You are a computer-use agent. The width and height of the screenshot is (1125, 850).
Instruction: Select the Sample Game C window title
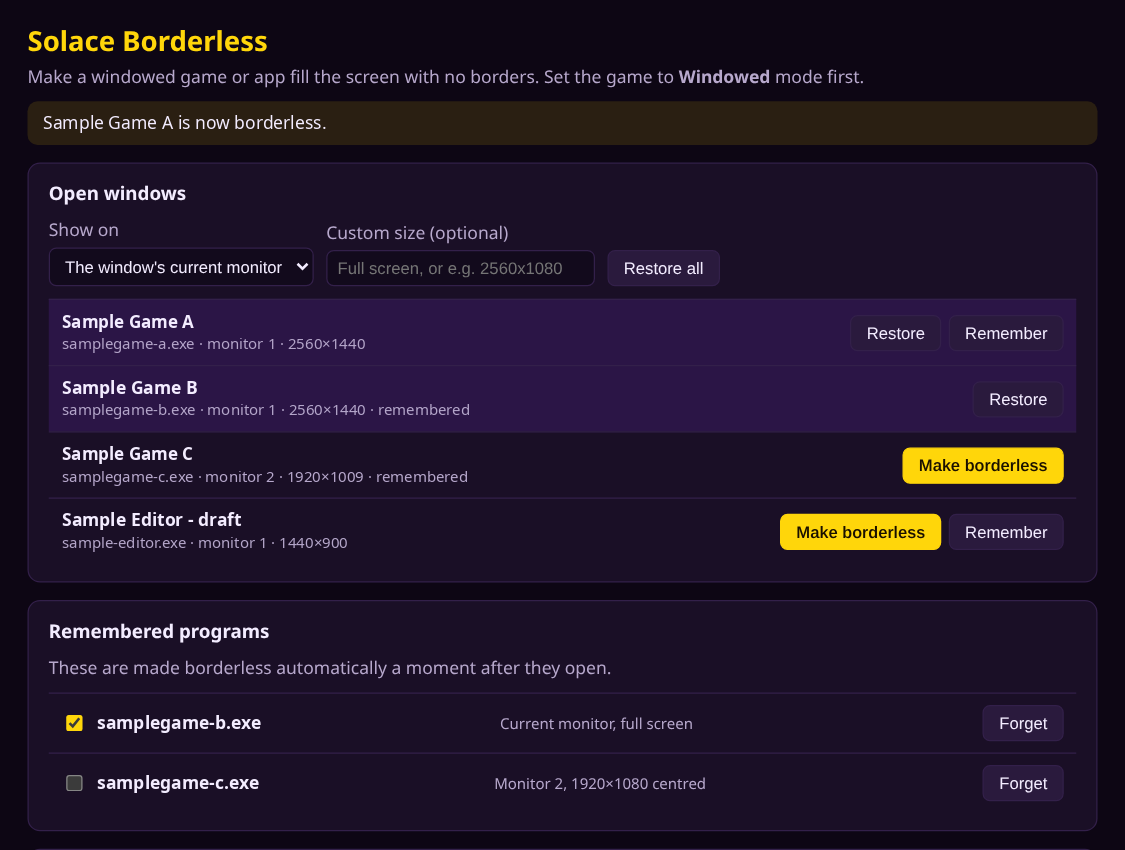pyautogui.click(x=127, y=454)
